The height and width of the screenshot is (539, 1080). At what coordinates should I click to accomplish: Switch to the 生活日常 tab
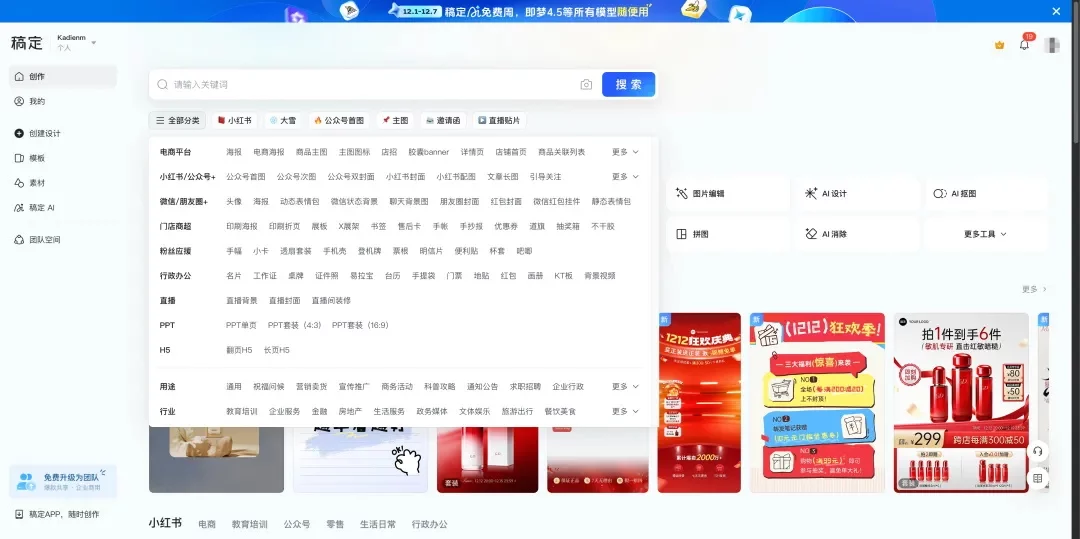tap(377, 524)
